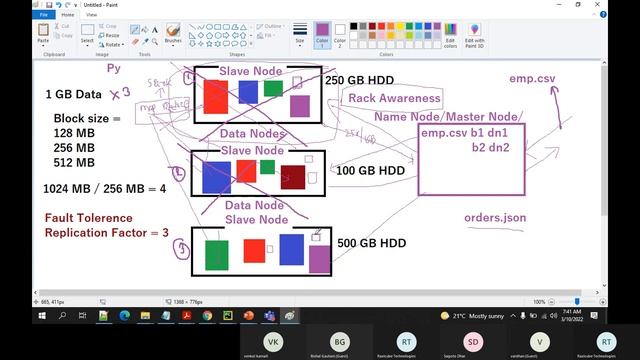
Task: Click the Paste clipboard icon
Action: pos(43,30)
